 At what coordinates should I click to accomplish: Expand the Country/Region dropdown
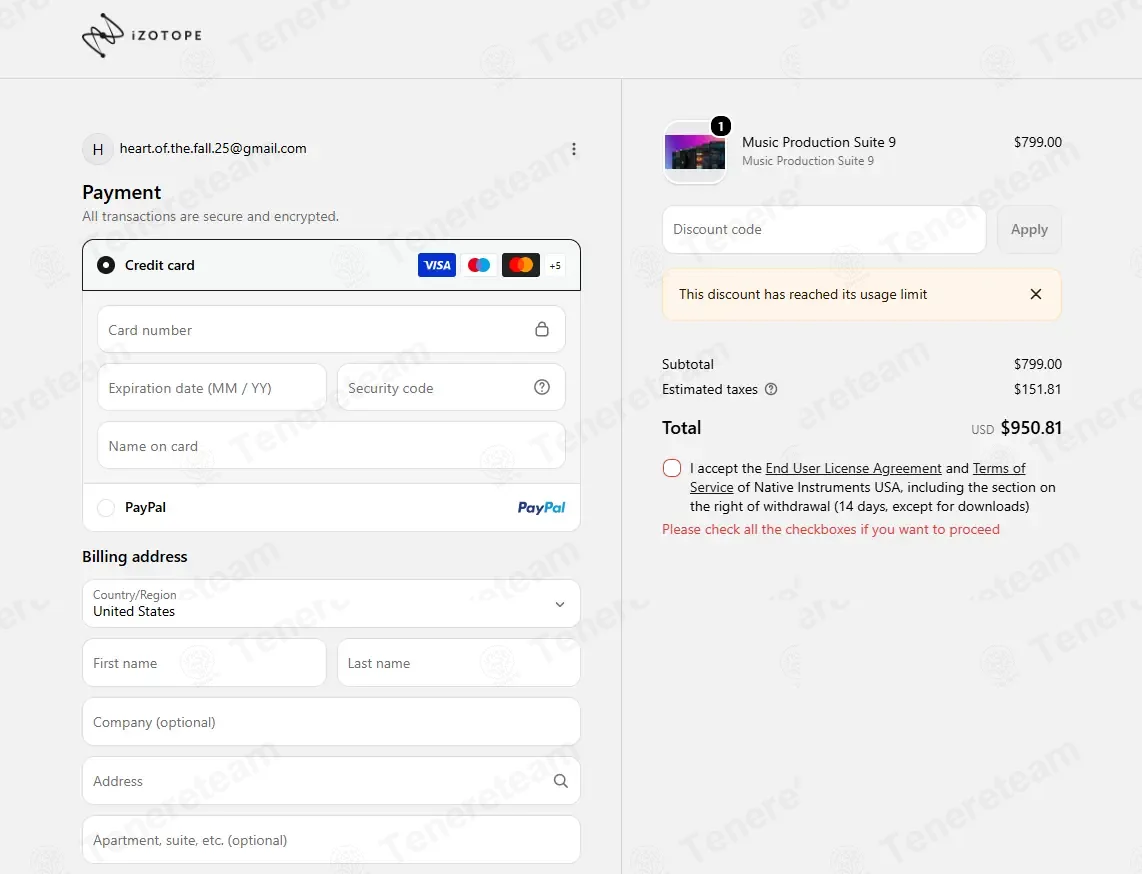331,604
